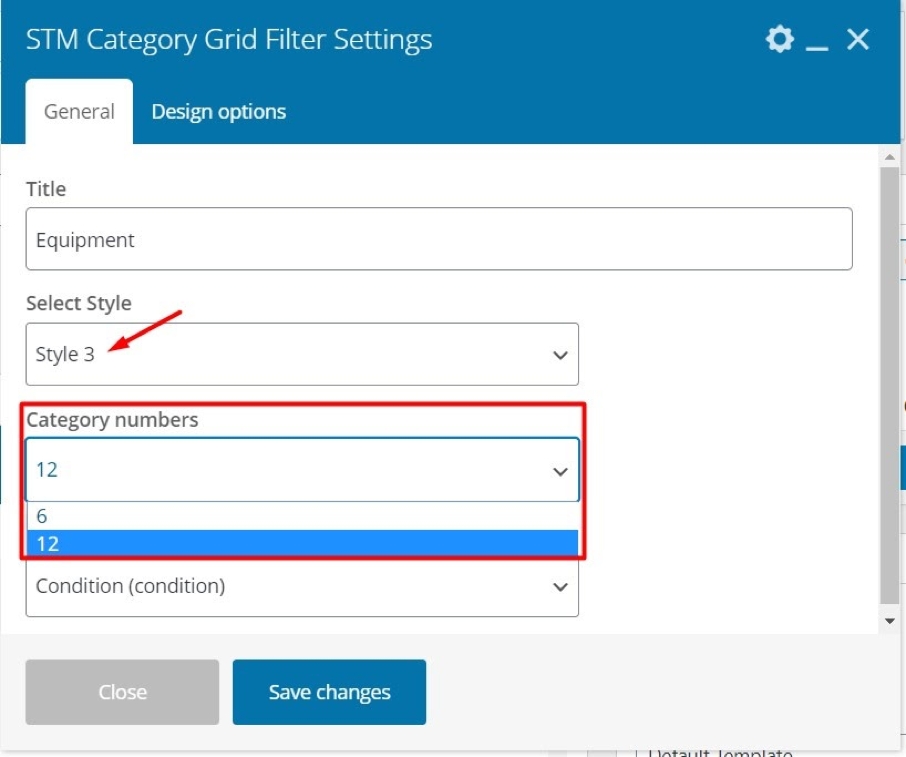Click the Title field containing Equipment
Image resolution: width=906 pixels, height=757 pixels.
coord(439,239)
